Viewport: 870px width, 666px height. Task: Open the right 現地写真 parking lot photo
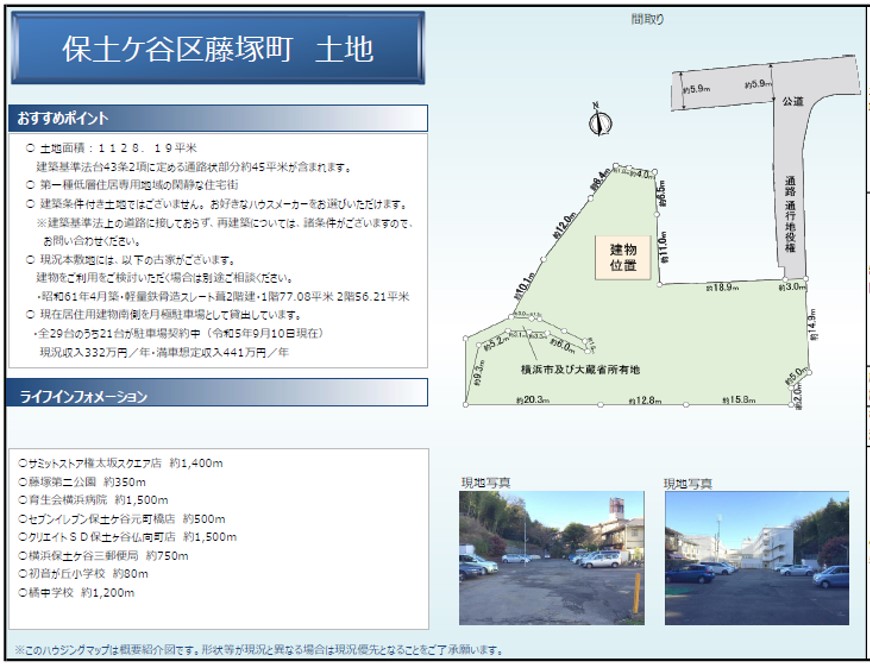point(756,558)
